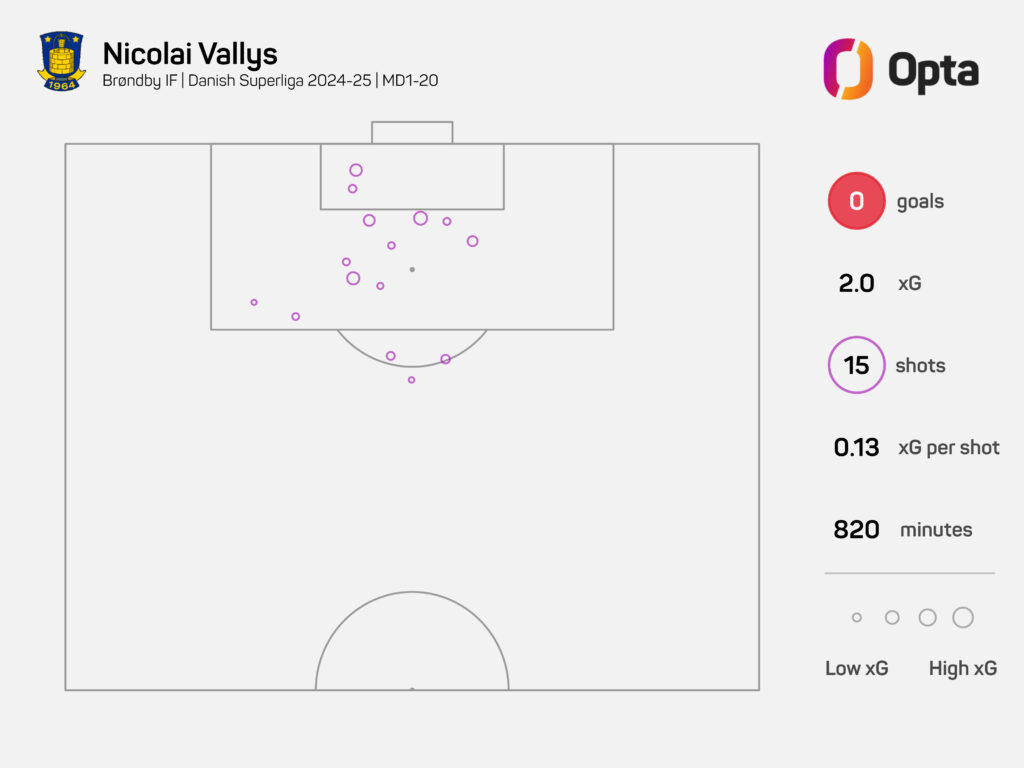Click the Danish Superliga 2024-25 subtitle
Screen dimensions: 1024x768
tap(270, 80)
